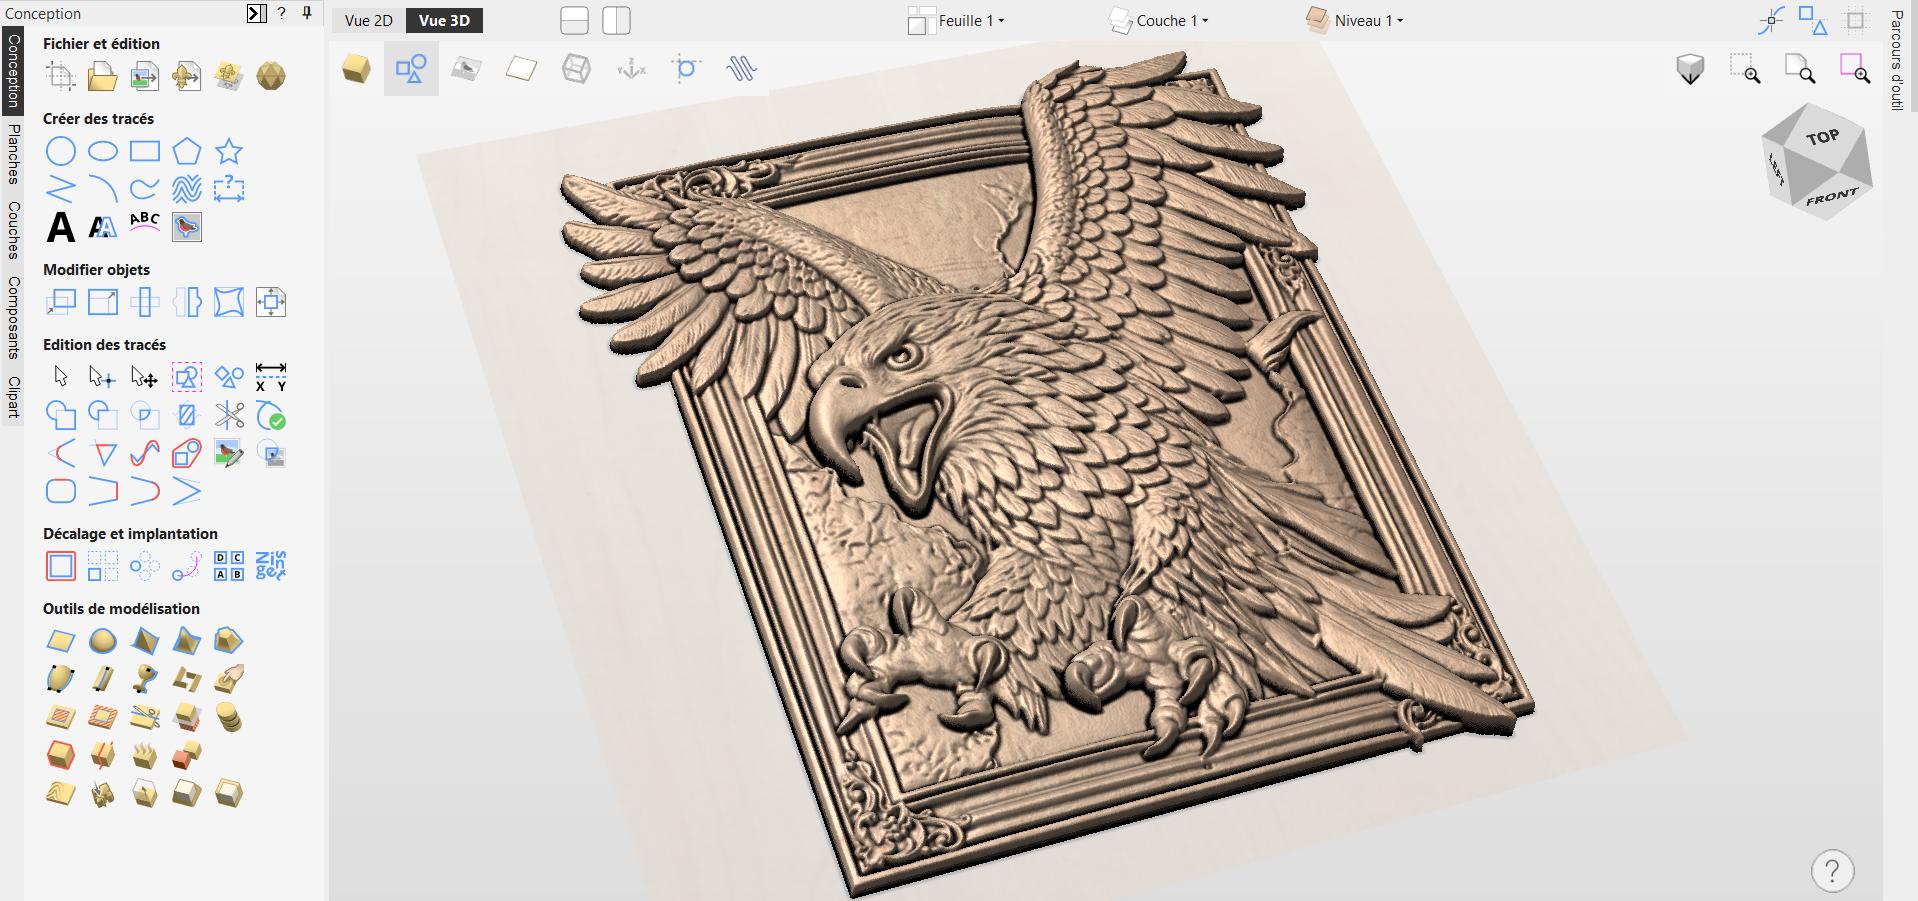Select the Draw Polygon tool

click(187, 151)
